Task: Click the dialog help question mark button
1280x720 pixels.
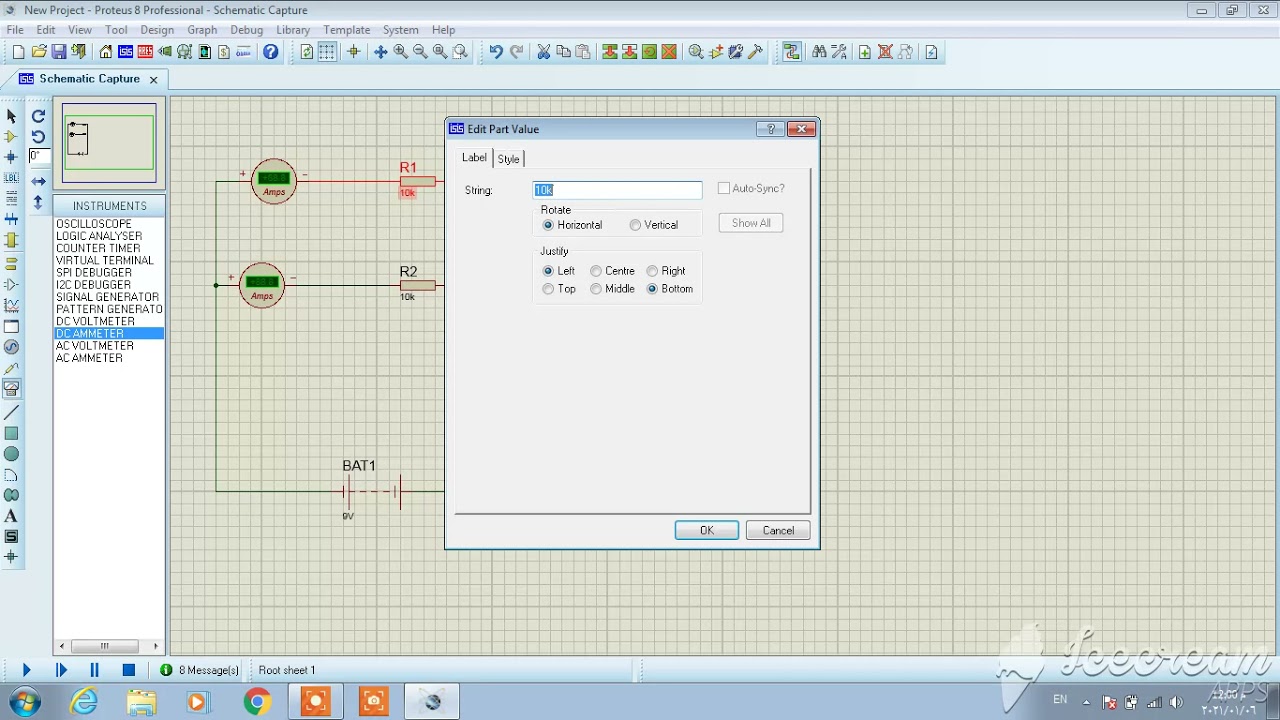Action: tap(770, 129)
